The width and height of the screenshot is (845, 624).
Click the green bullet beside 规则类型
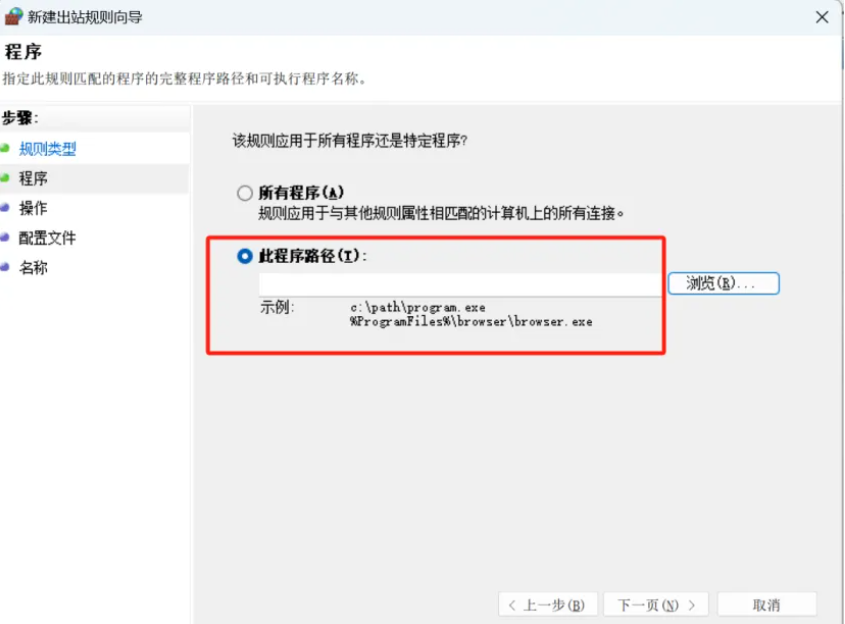(5, 149)
